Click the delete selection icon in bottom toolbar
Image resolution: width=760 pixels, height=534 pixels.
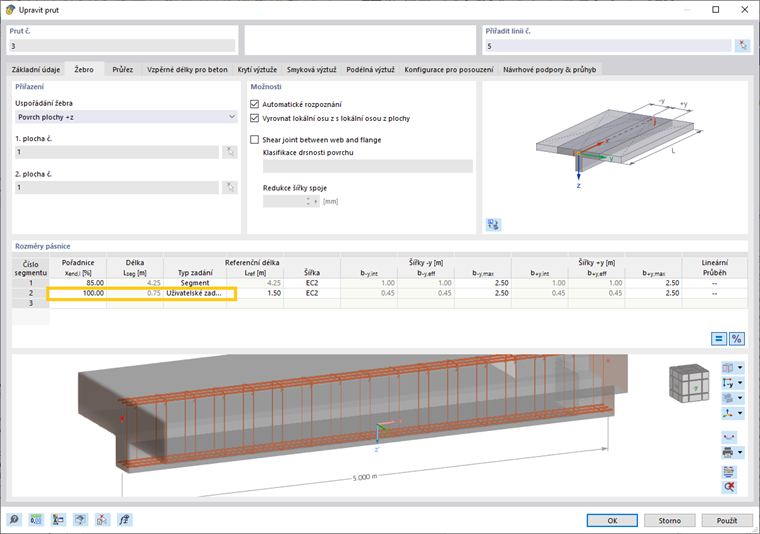[x=102, y=520]
